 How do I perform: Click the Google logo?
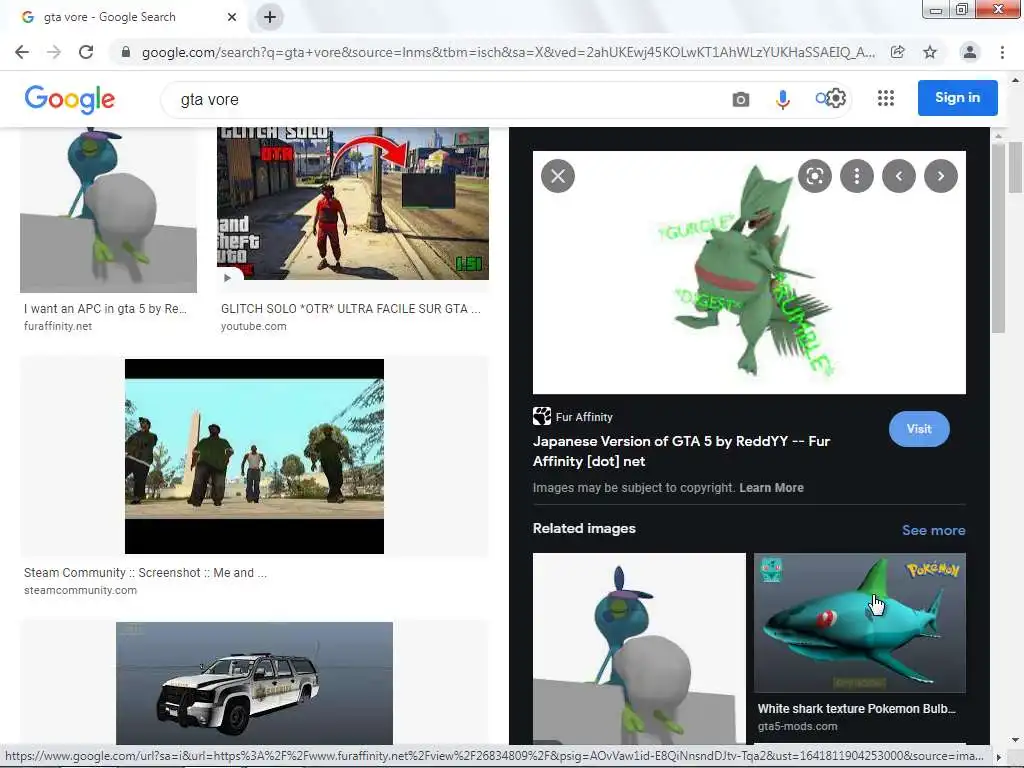click(x=70, y=99)
